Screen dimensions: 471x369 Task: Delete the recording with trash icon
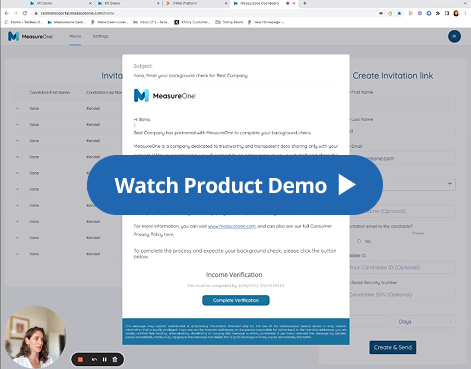click(115, 359)
